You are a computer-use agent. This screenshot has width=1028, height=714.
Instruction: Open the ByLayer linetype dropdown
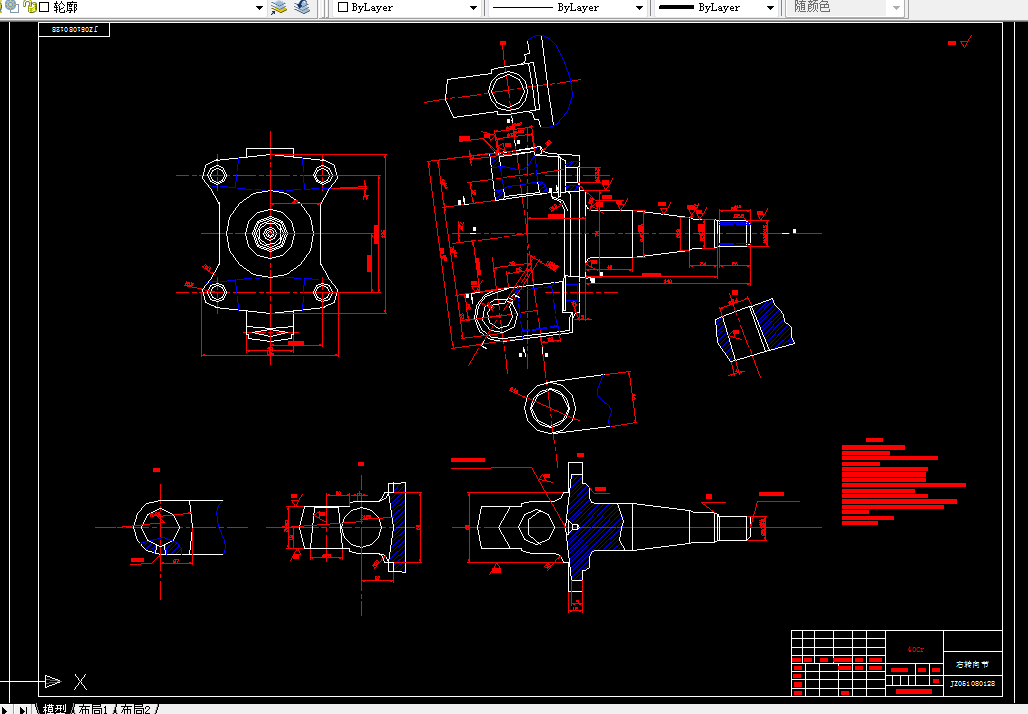639,8
